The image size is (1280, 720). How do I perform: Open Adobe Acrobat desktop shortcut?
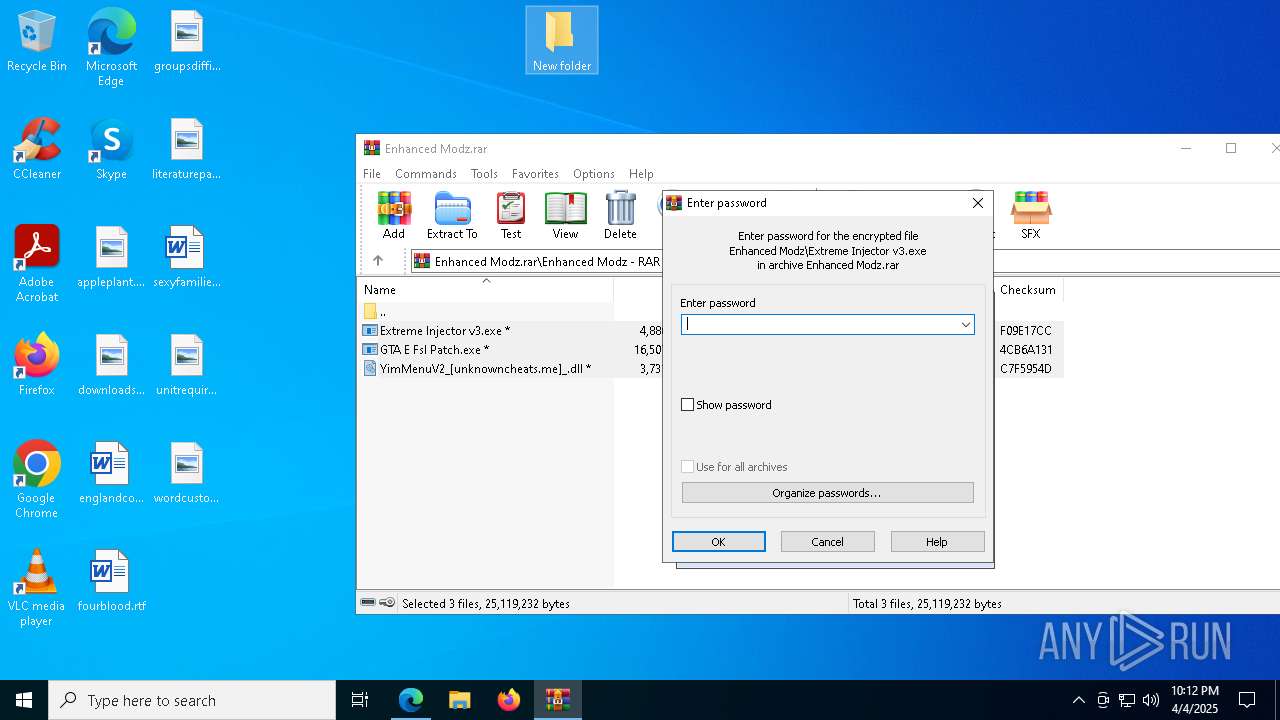tap(37, 264)
